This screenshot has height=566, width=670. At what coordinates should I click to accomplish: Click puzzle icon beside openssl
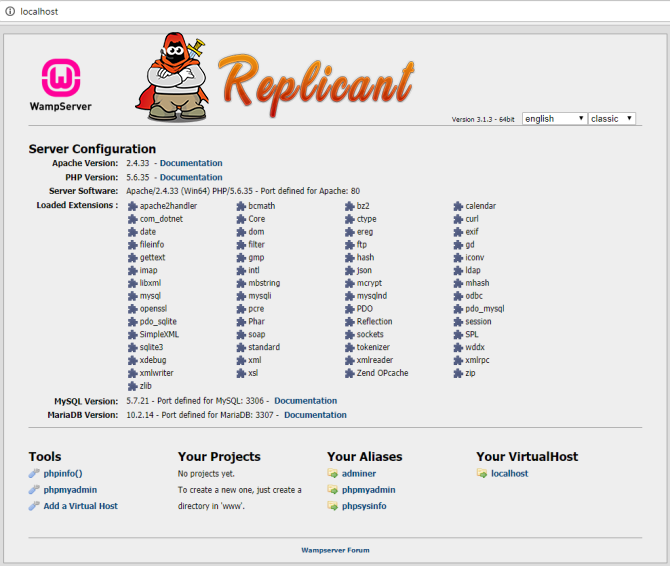[132, 309]
